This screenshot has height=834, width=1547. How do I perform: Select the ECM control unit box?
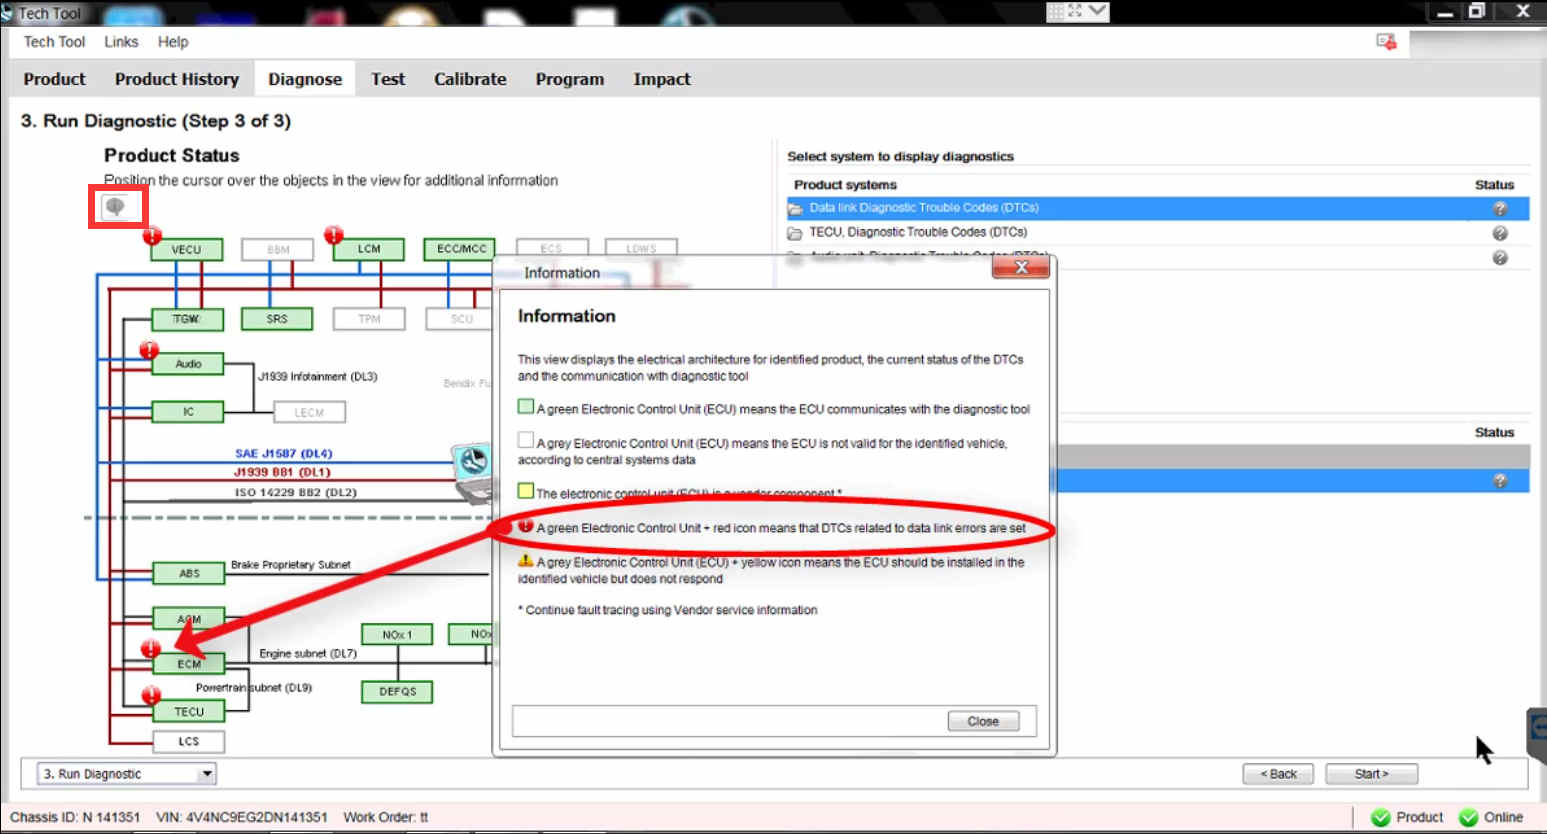point(189,664)
